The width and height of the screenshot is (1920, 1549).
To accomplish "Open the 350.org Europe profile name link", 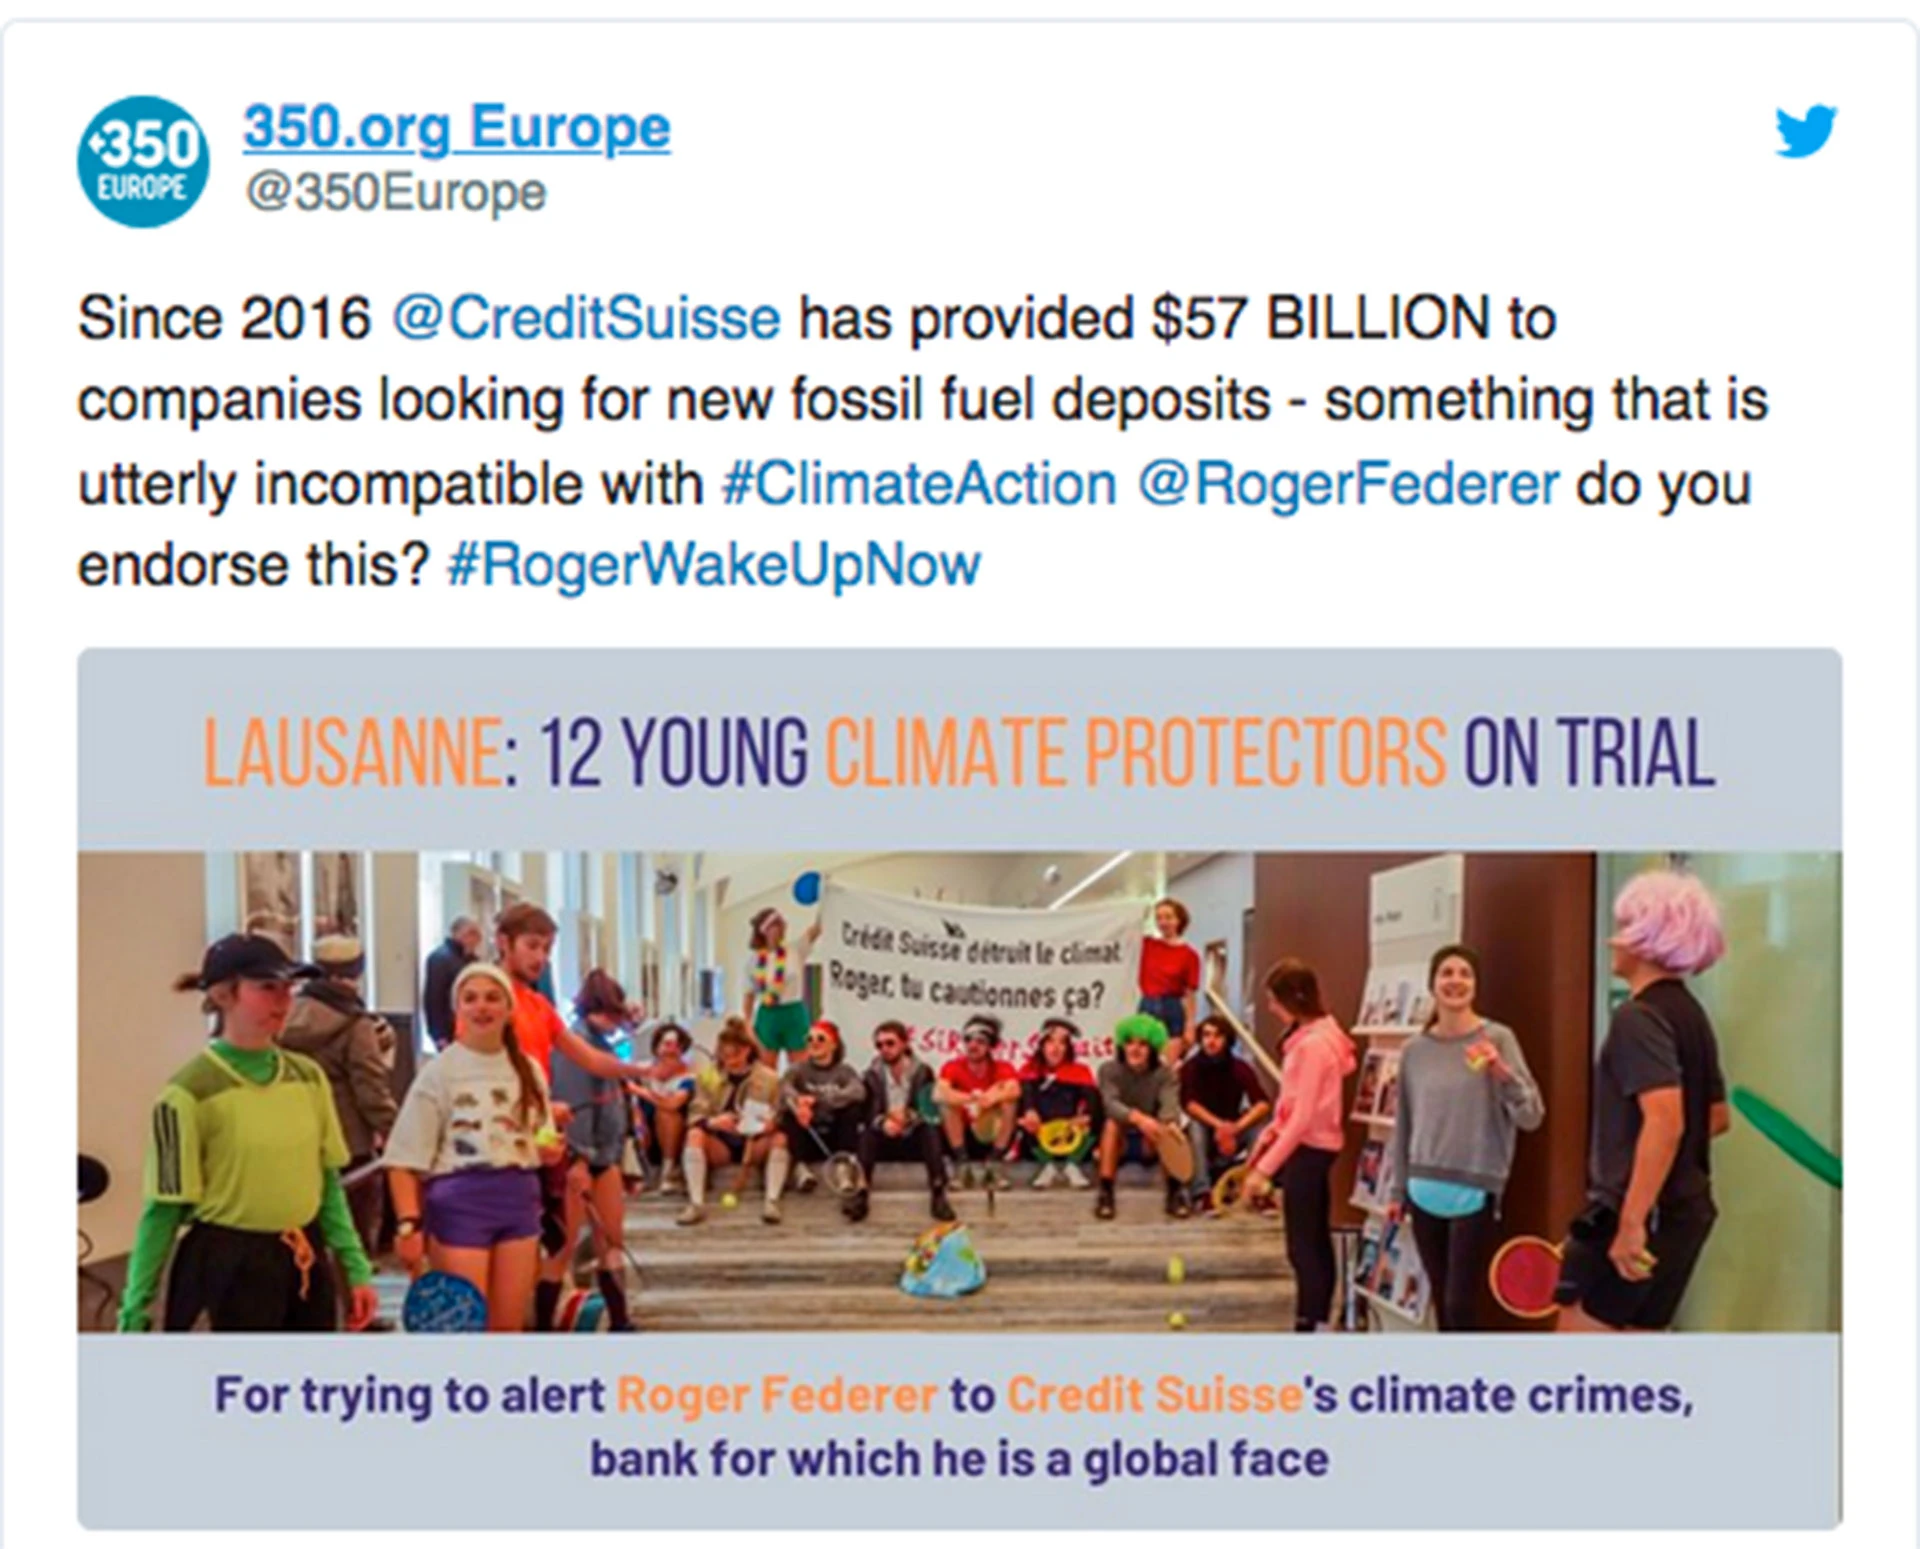I will pyautogui.click(x=456, y=128).
